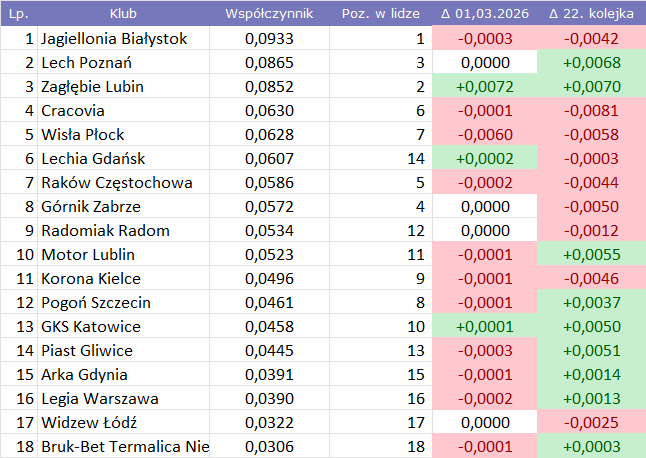
Task: Select the Lp. column header
Action: (18, 14)
